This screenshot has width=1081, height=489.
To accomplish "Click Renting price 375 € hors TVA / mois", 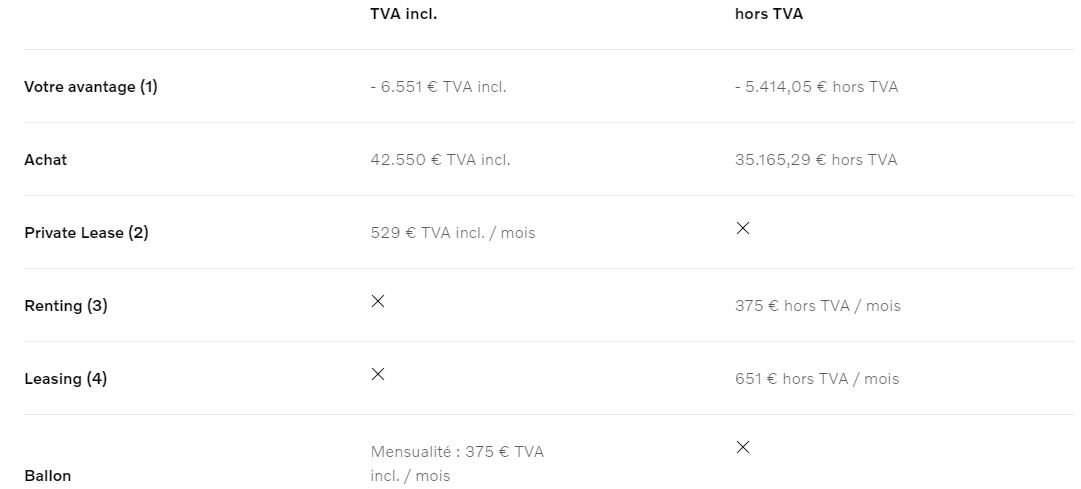I will pos(817,306).
